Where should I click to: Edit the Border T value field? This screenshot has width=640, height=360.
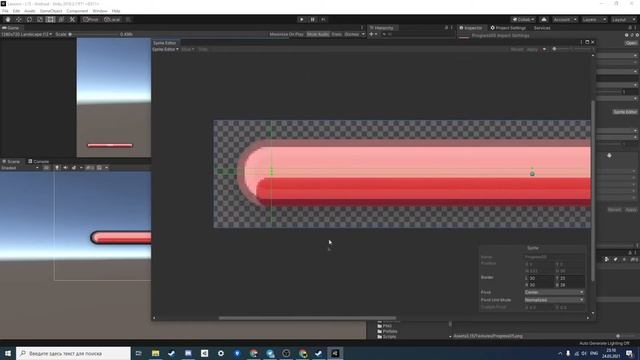pyautogui.click(x=570, y=278)
